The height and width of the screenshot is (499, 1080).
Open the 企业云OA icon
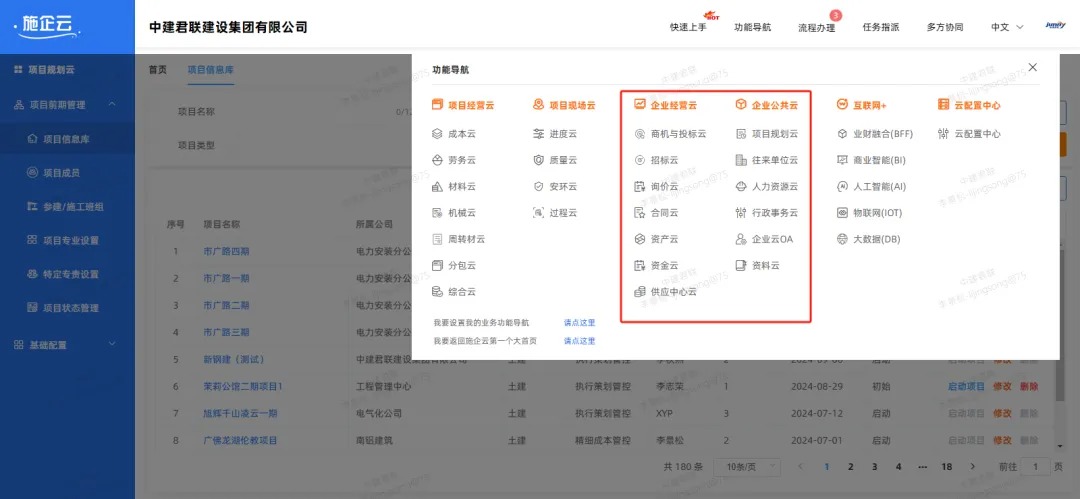741,239
